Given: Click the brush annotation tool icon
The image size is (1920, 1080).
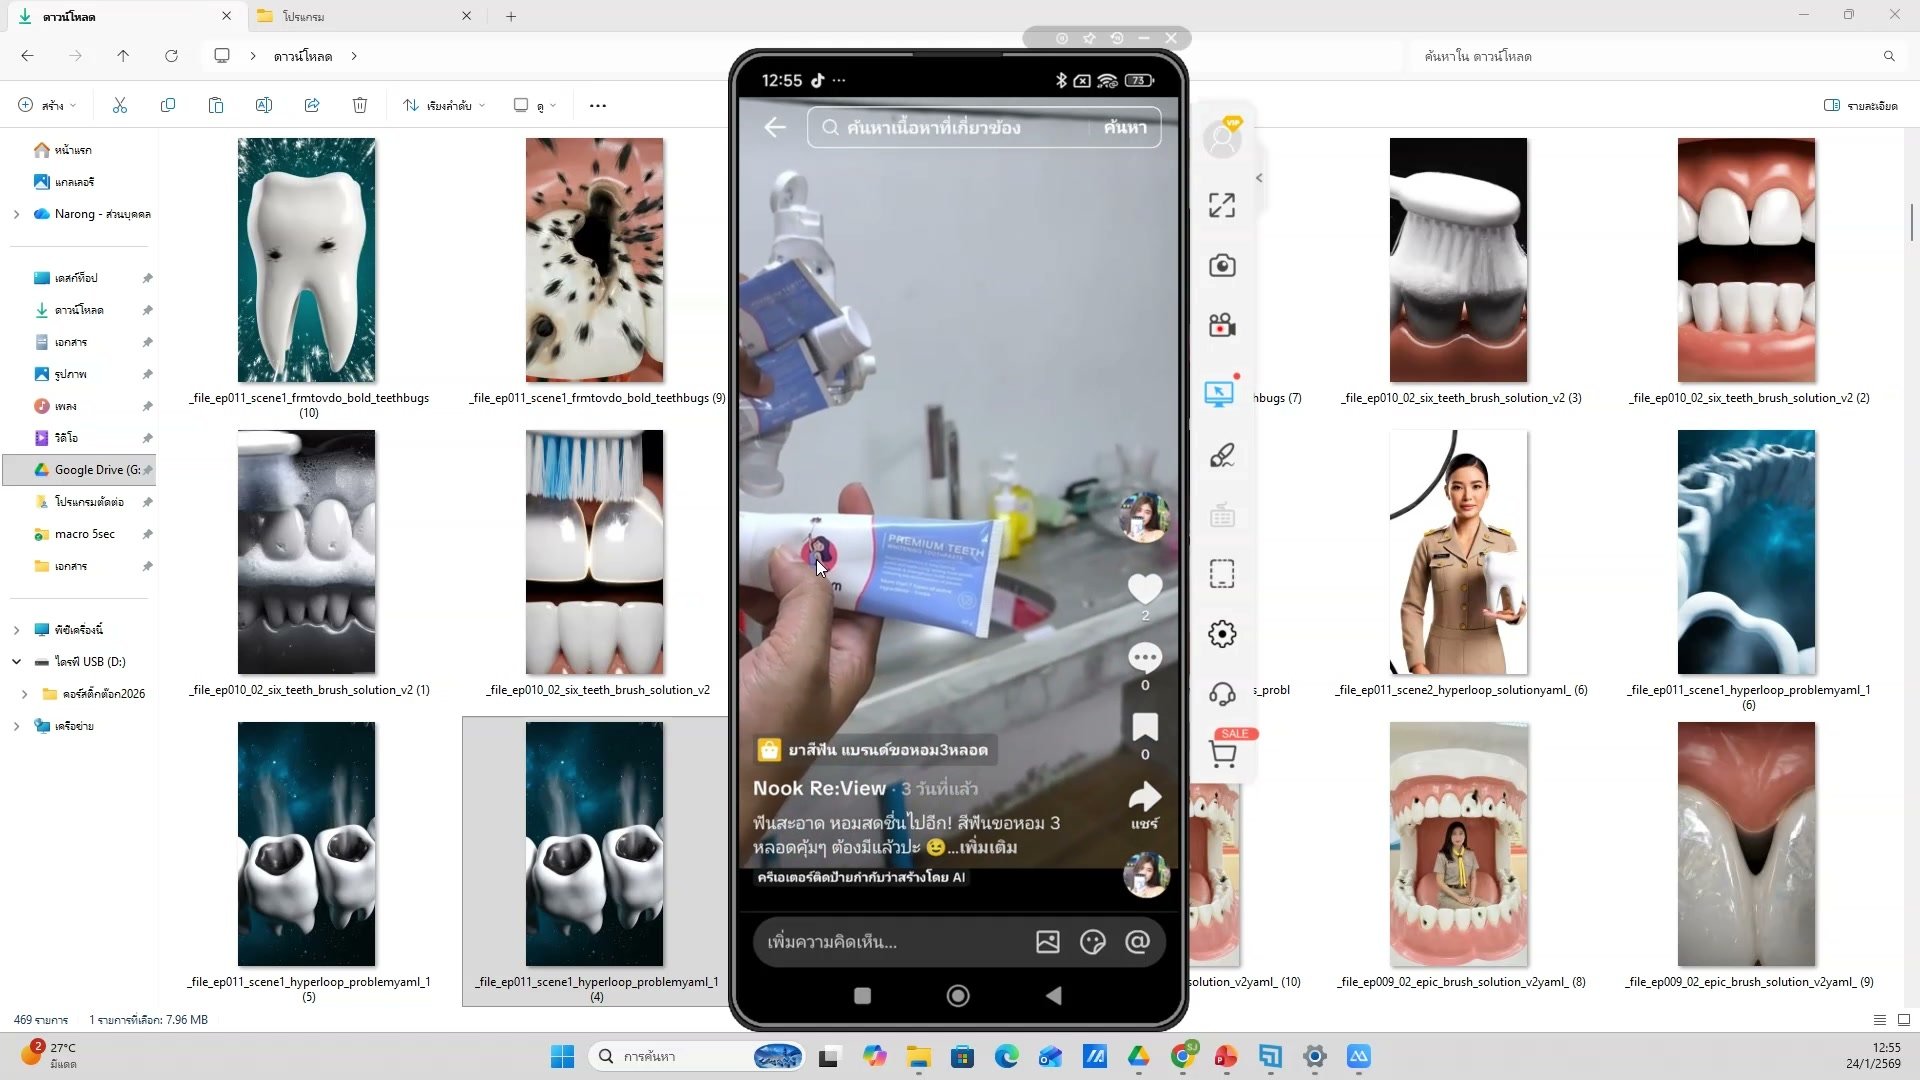Looking at the screenshot, I should point(1221,455).
